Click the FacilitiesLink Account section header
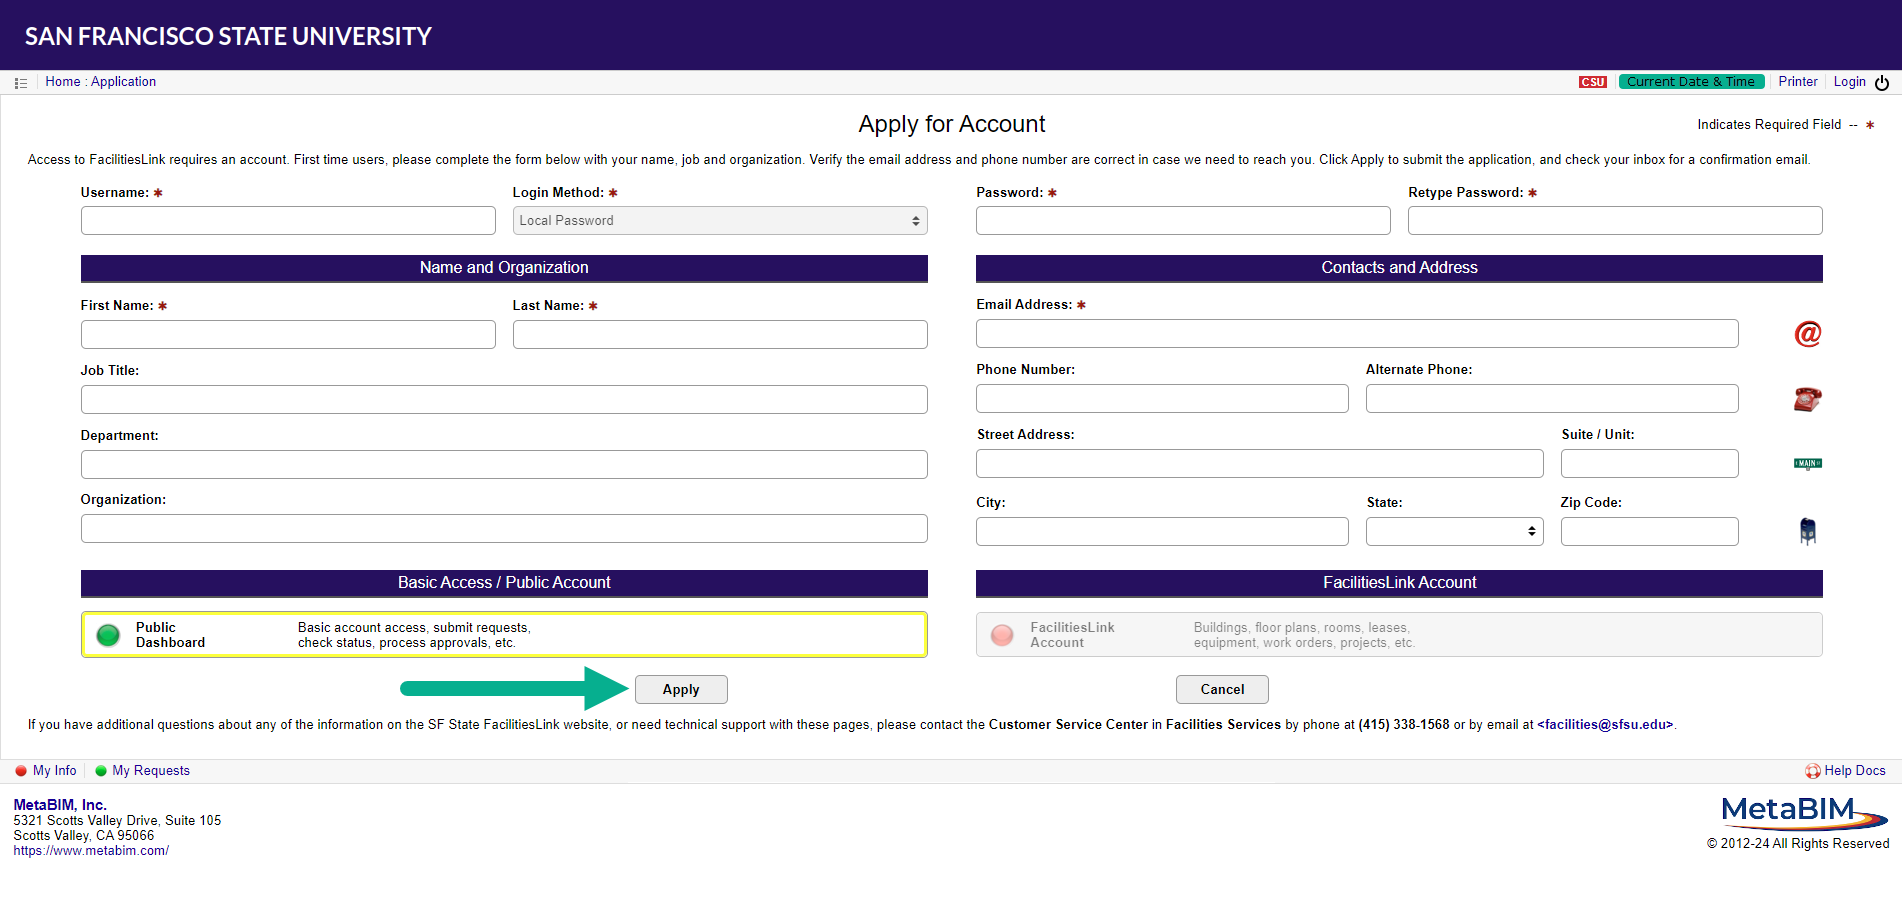The image size is (1902, 911). coord(1399,583)
